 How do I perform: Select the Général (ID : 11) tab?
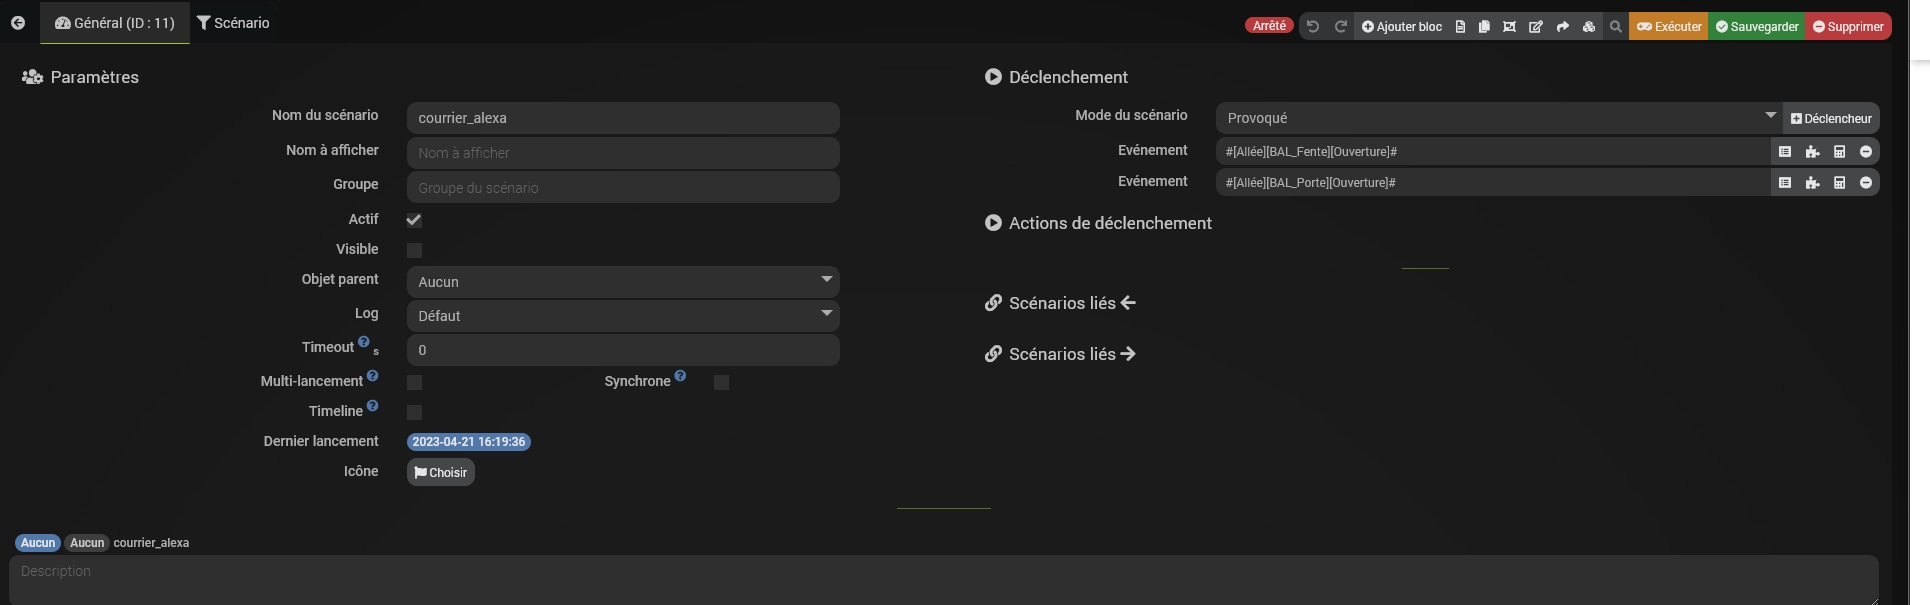pos(115,23)
